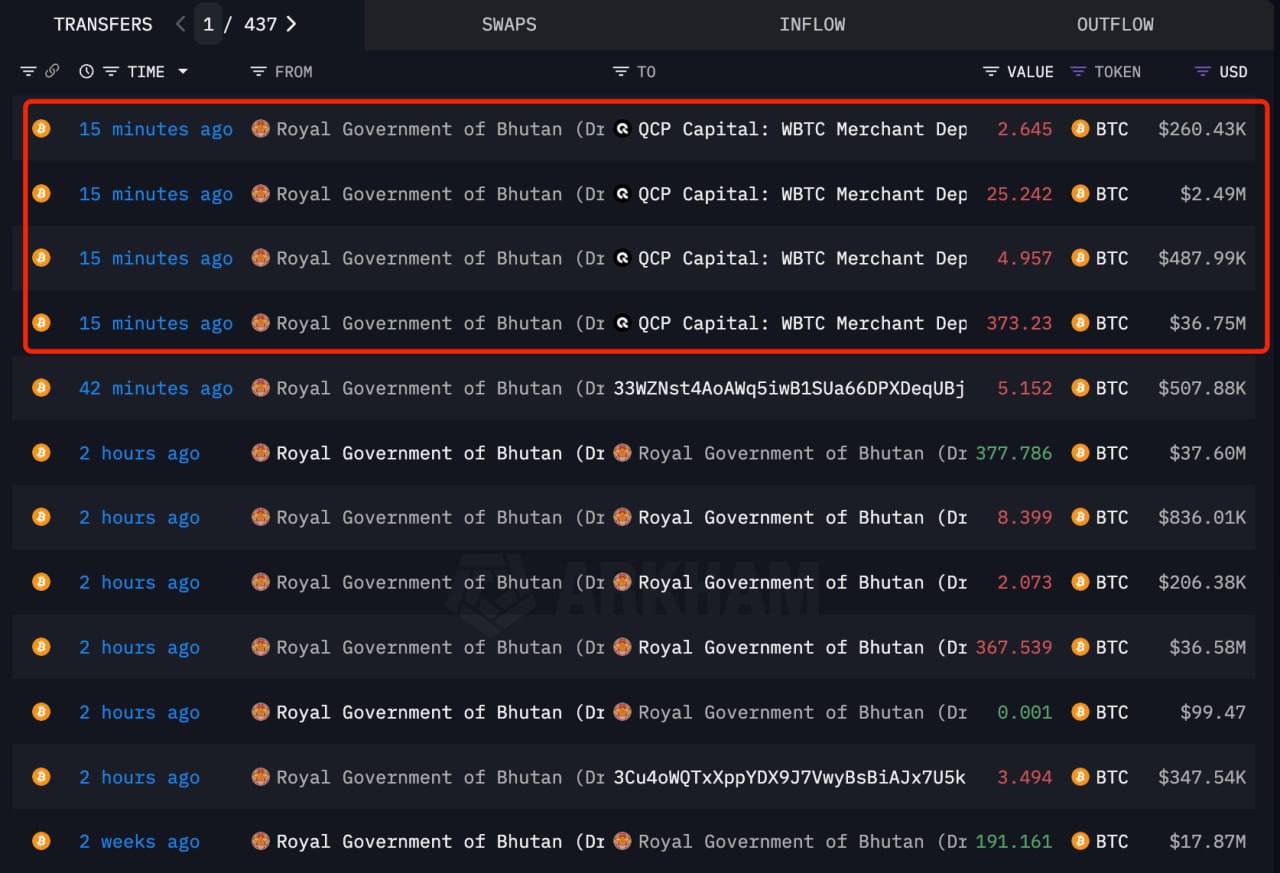The height and width of the screenshot is (873, 1280).
Task: Click the $487.99K amount
Action: pyautogui.click(x=1202, y=258)
